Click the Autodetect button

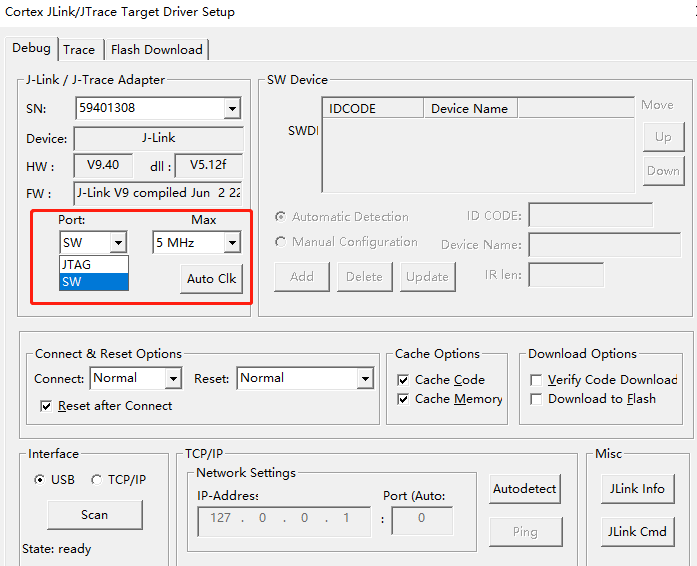pyautogui.click(x=525, y=489)
